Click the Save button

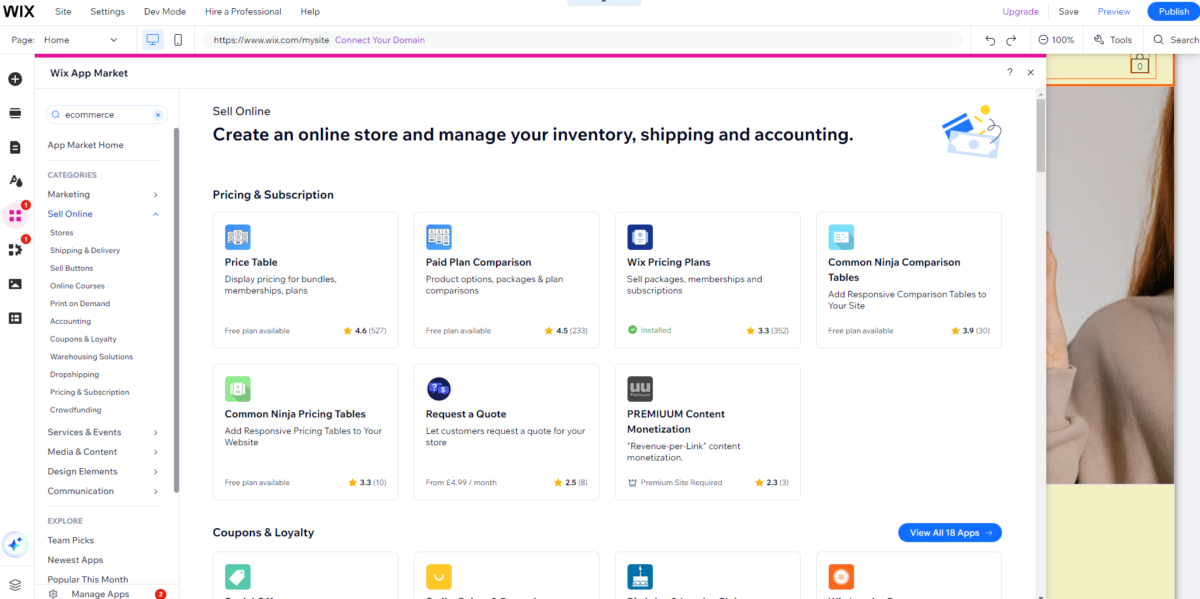1068,12
